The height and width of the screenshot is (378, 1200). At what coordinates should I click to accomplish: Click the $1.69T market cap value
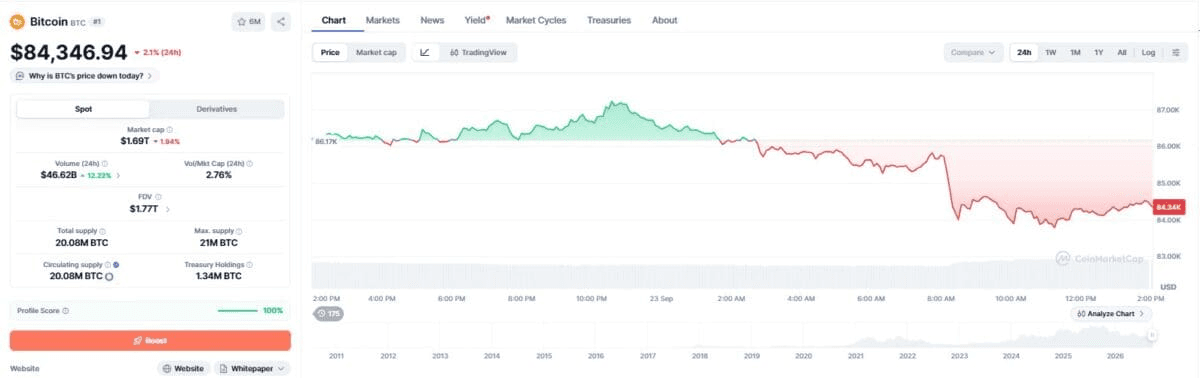point(134,141)
